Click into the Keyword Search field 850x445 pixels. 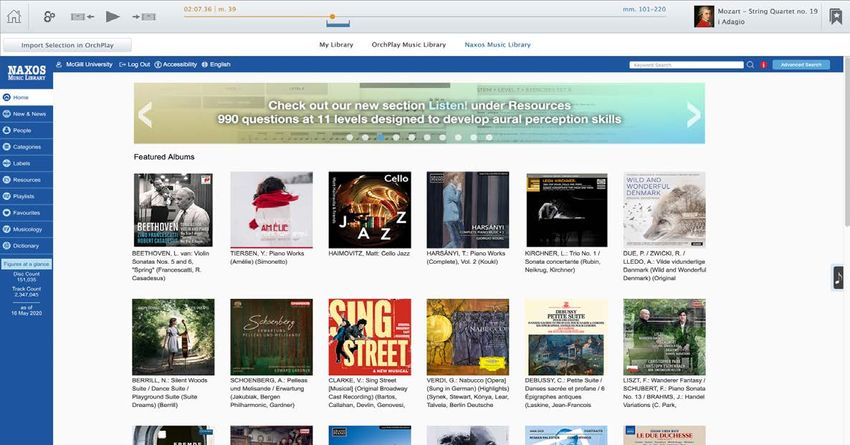686,65
